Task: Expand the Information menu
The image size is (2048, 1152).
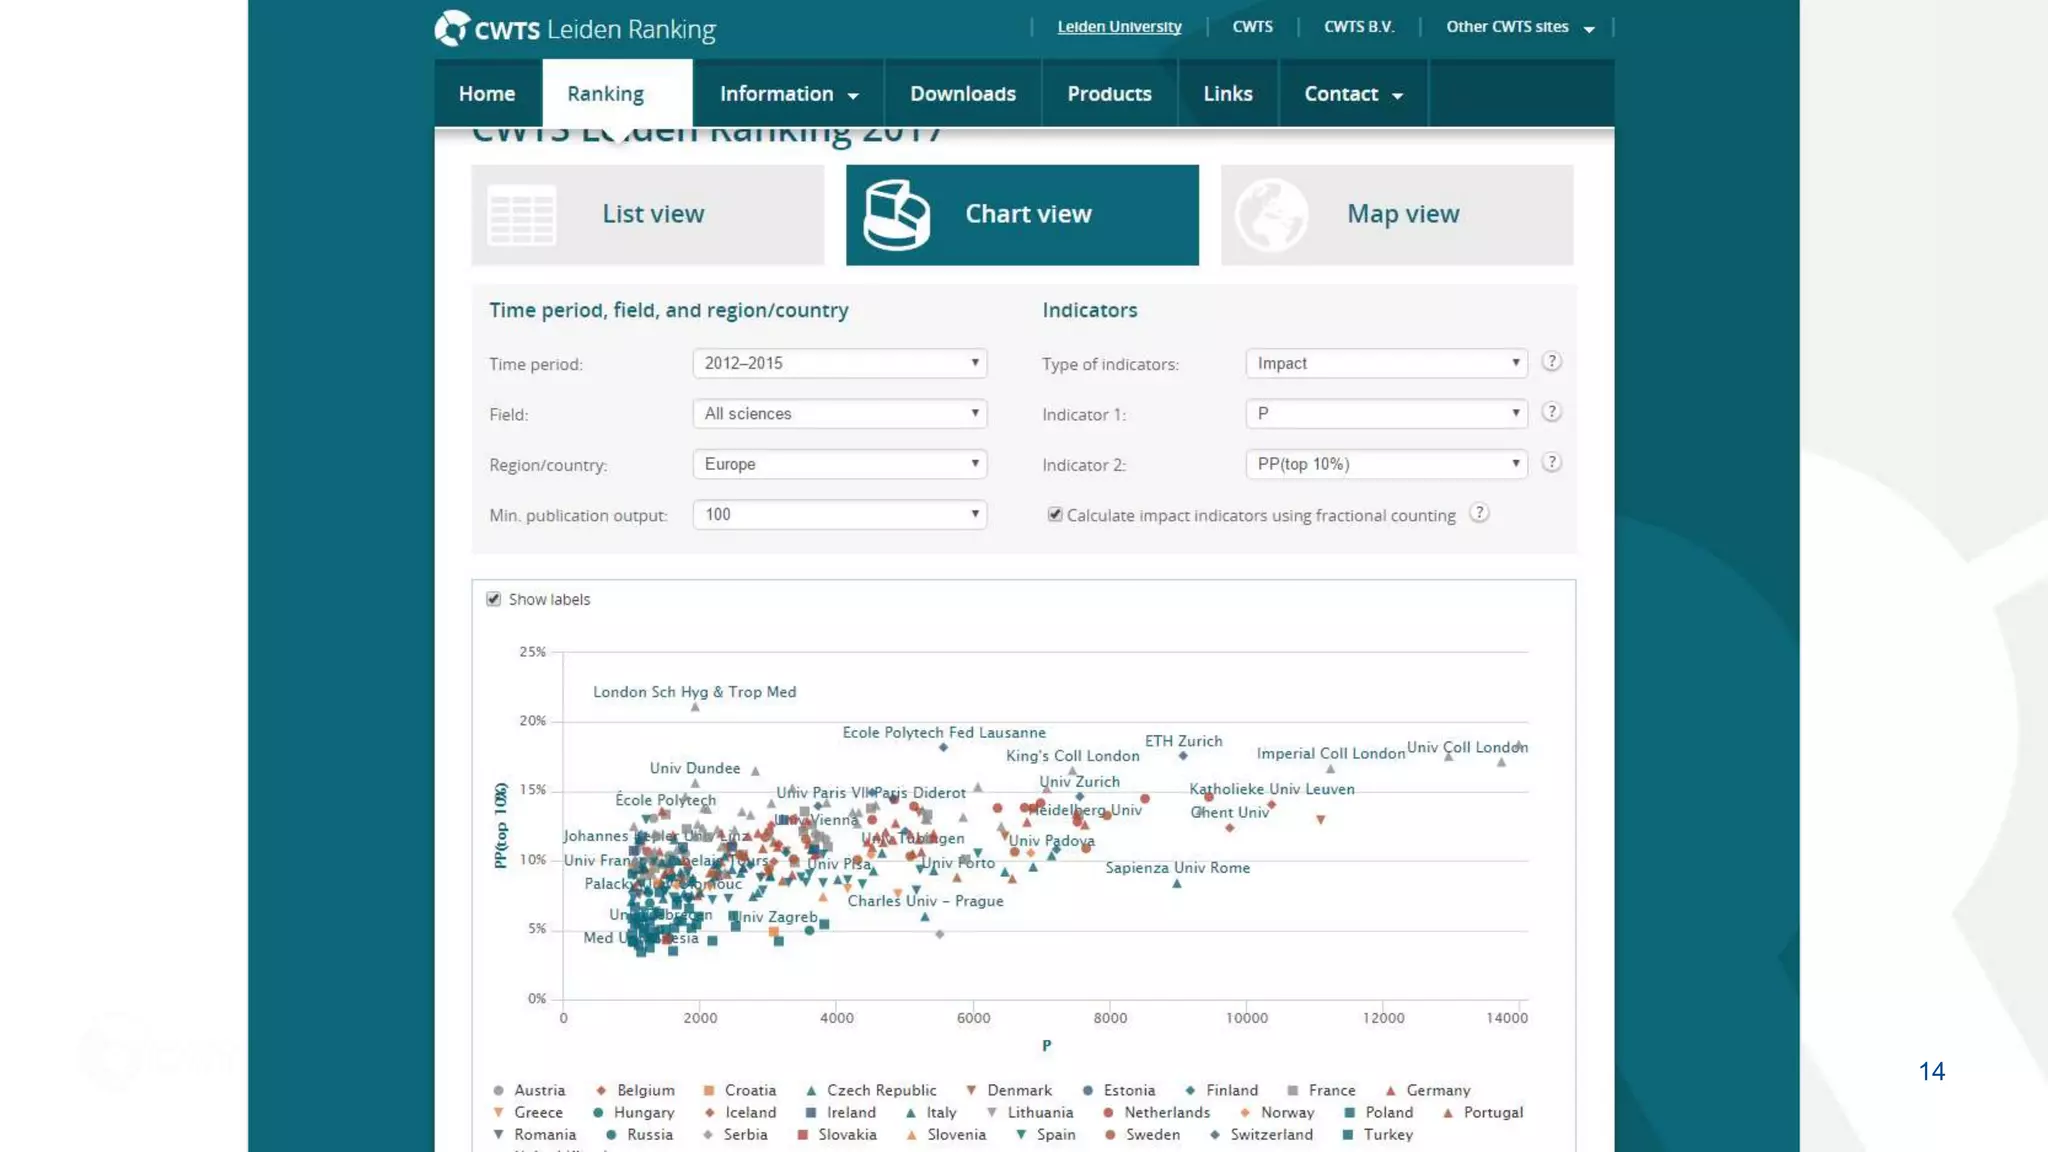Action: 788,94
